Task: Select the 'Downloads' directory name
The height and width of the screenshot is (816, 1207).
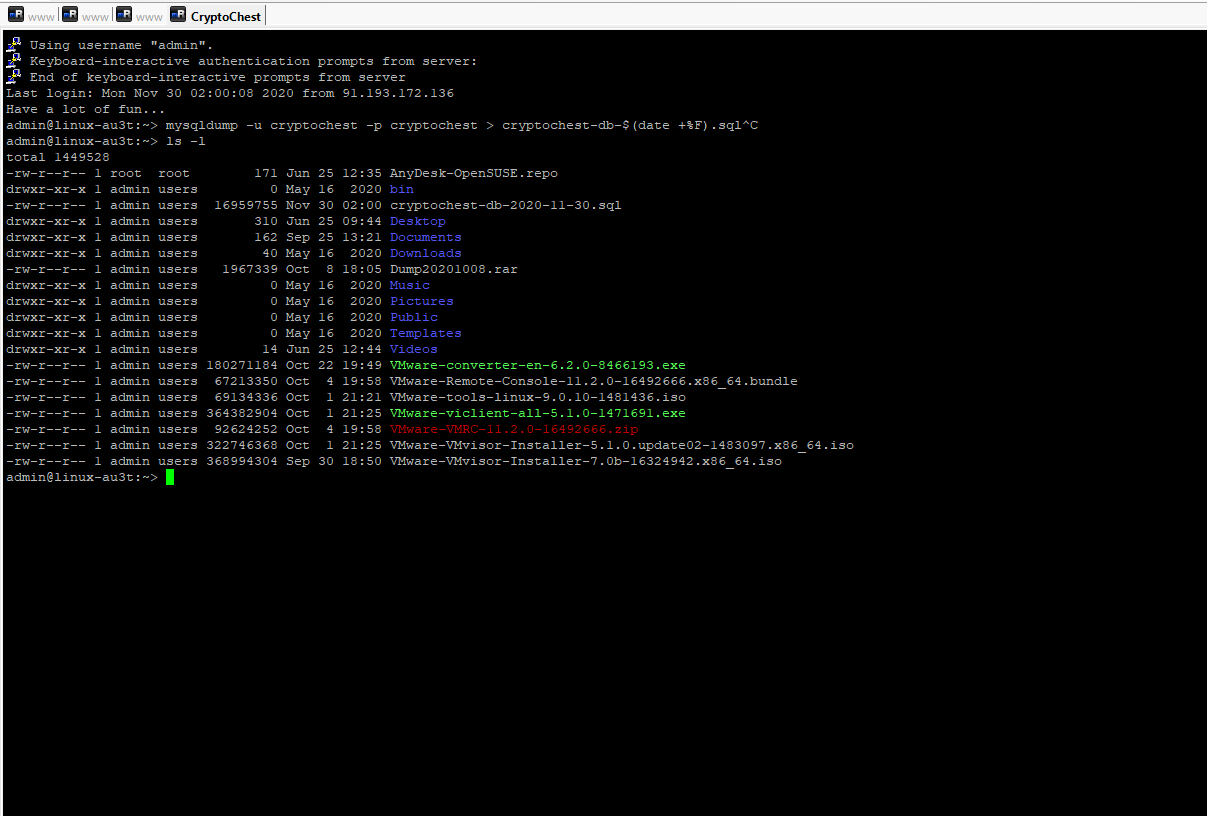Action: coord(426,253)
